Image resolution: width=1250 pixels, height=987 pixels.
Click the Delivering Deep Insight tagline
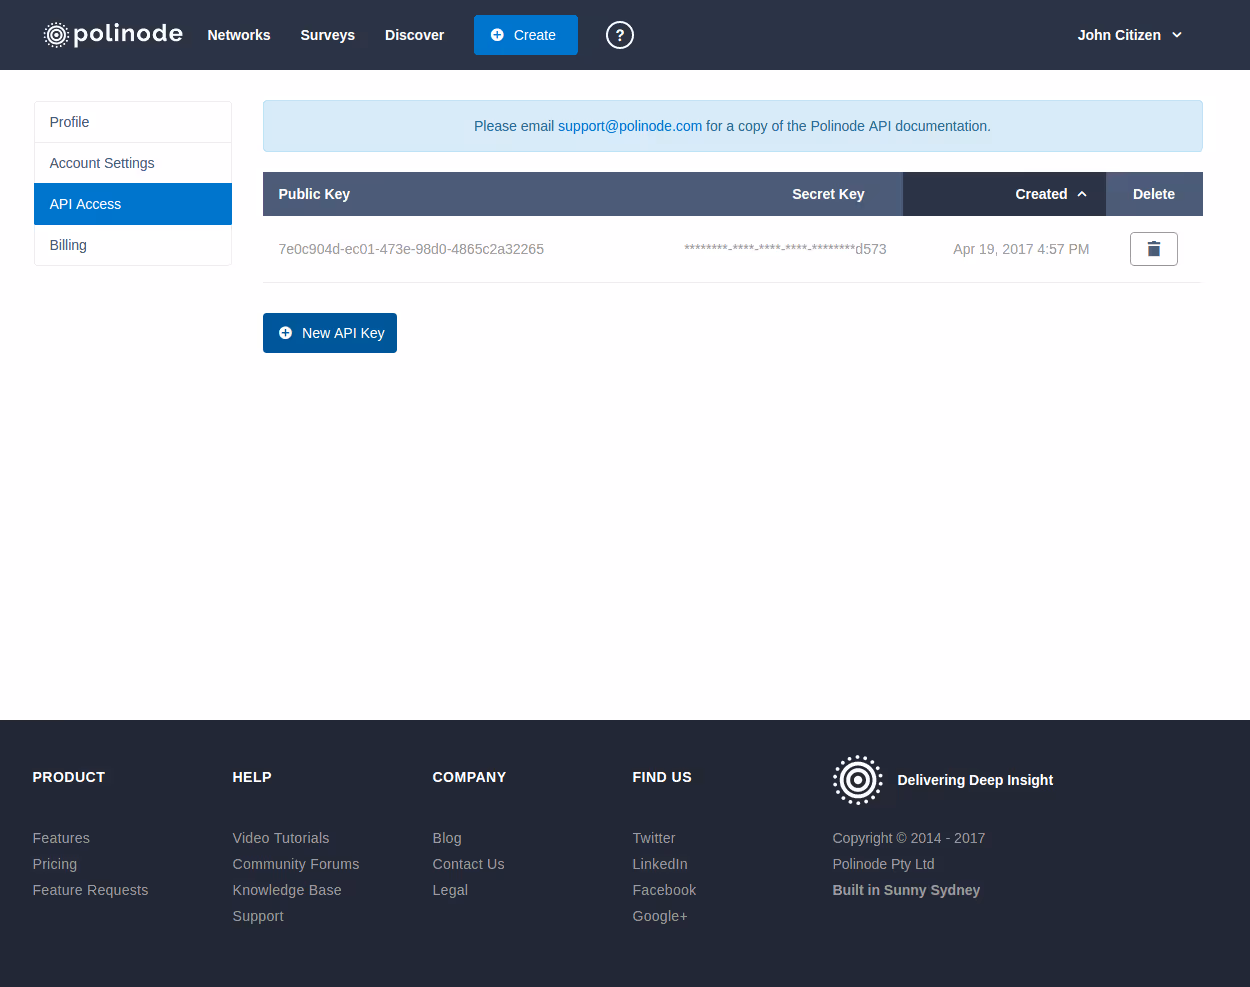point(975,780)
